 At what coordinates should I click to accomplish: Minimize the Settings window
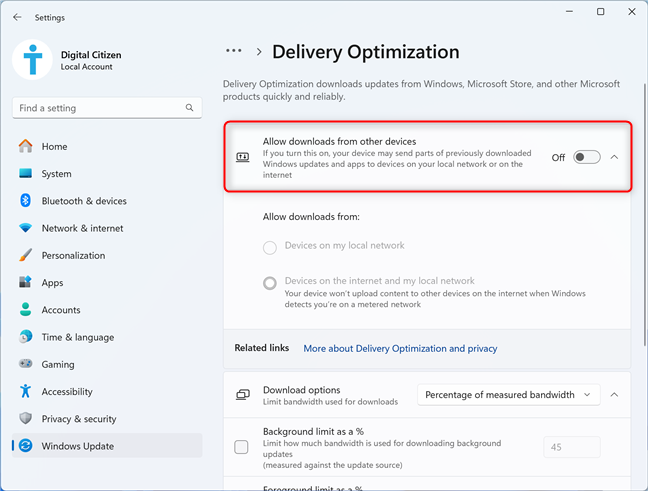[569, 12]
